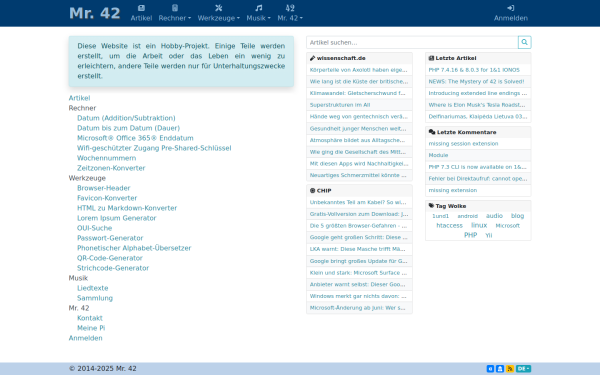Expand the Musik navbar dropdown
Screen dimensions: 600x375
coord(258,13)
